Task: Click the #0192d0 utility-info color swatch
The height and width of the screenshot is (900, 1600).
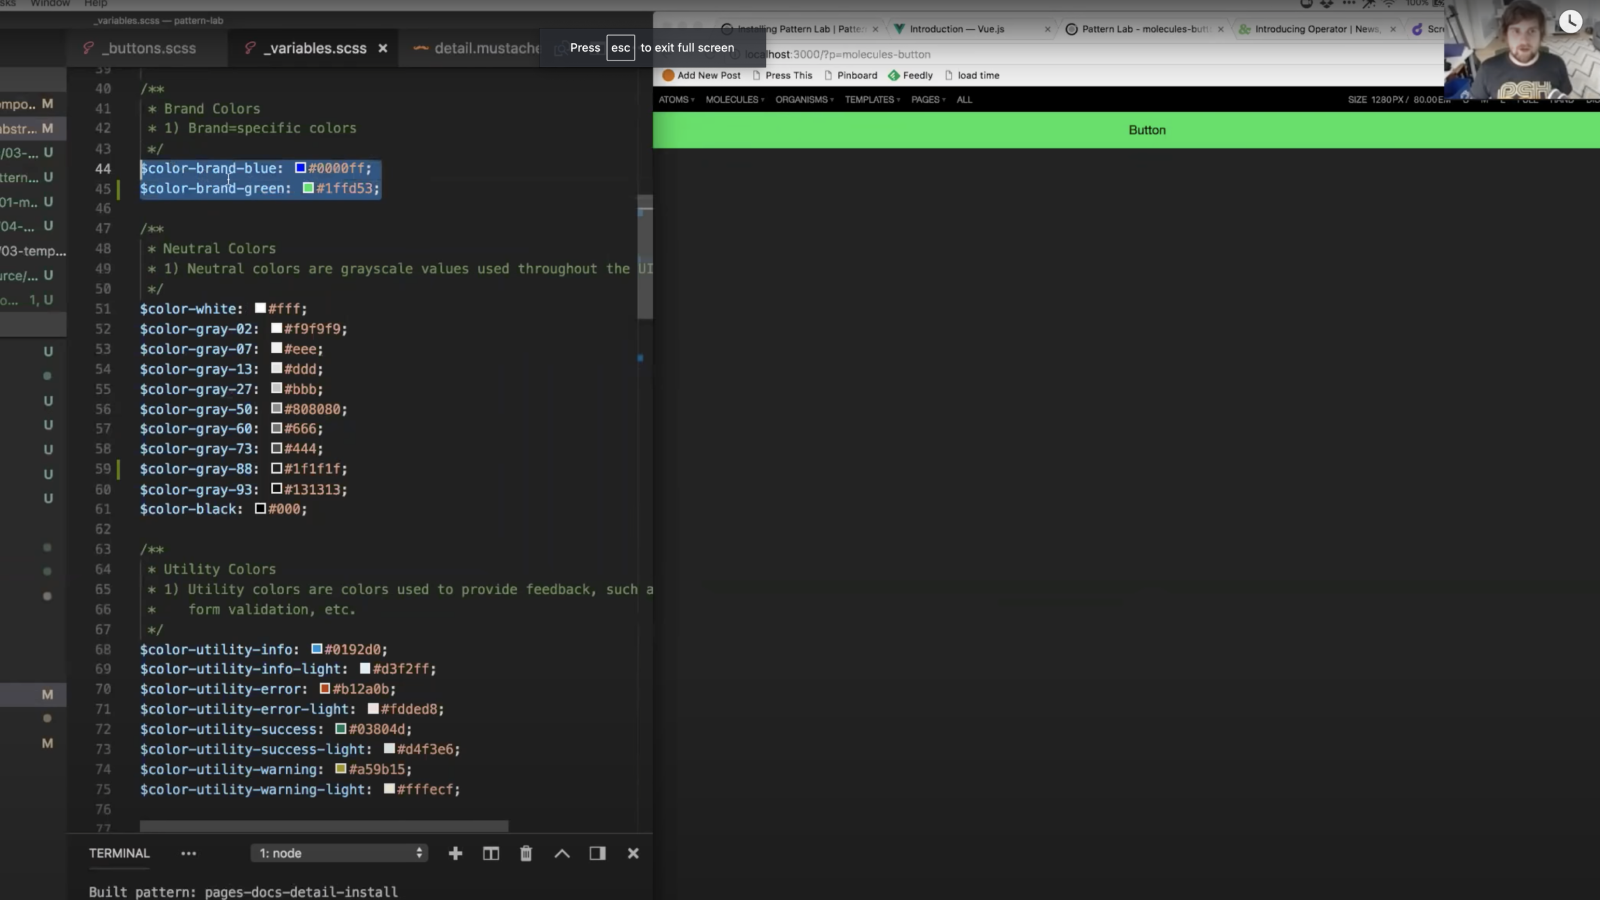Action: click(x=316, y=649)
